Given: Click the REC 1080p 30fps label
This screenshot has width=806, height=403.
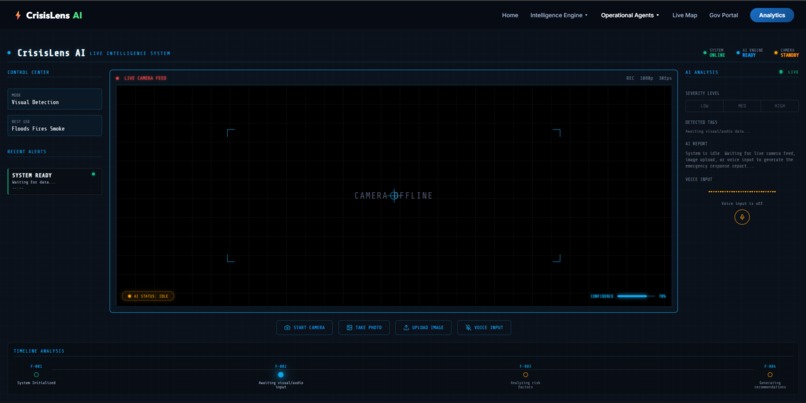Looking at the screenshot, I should (x=649, y=78).
